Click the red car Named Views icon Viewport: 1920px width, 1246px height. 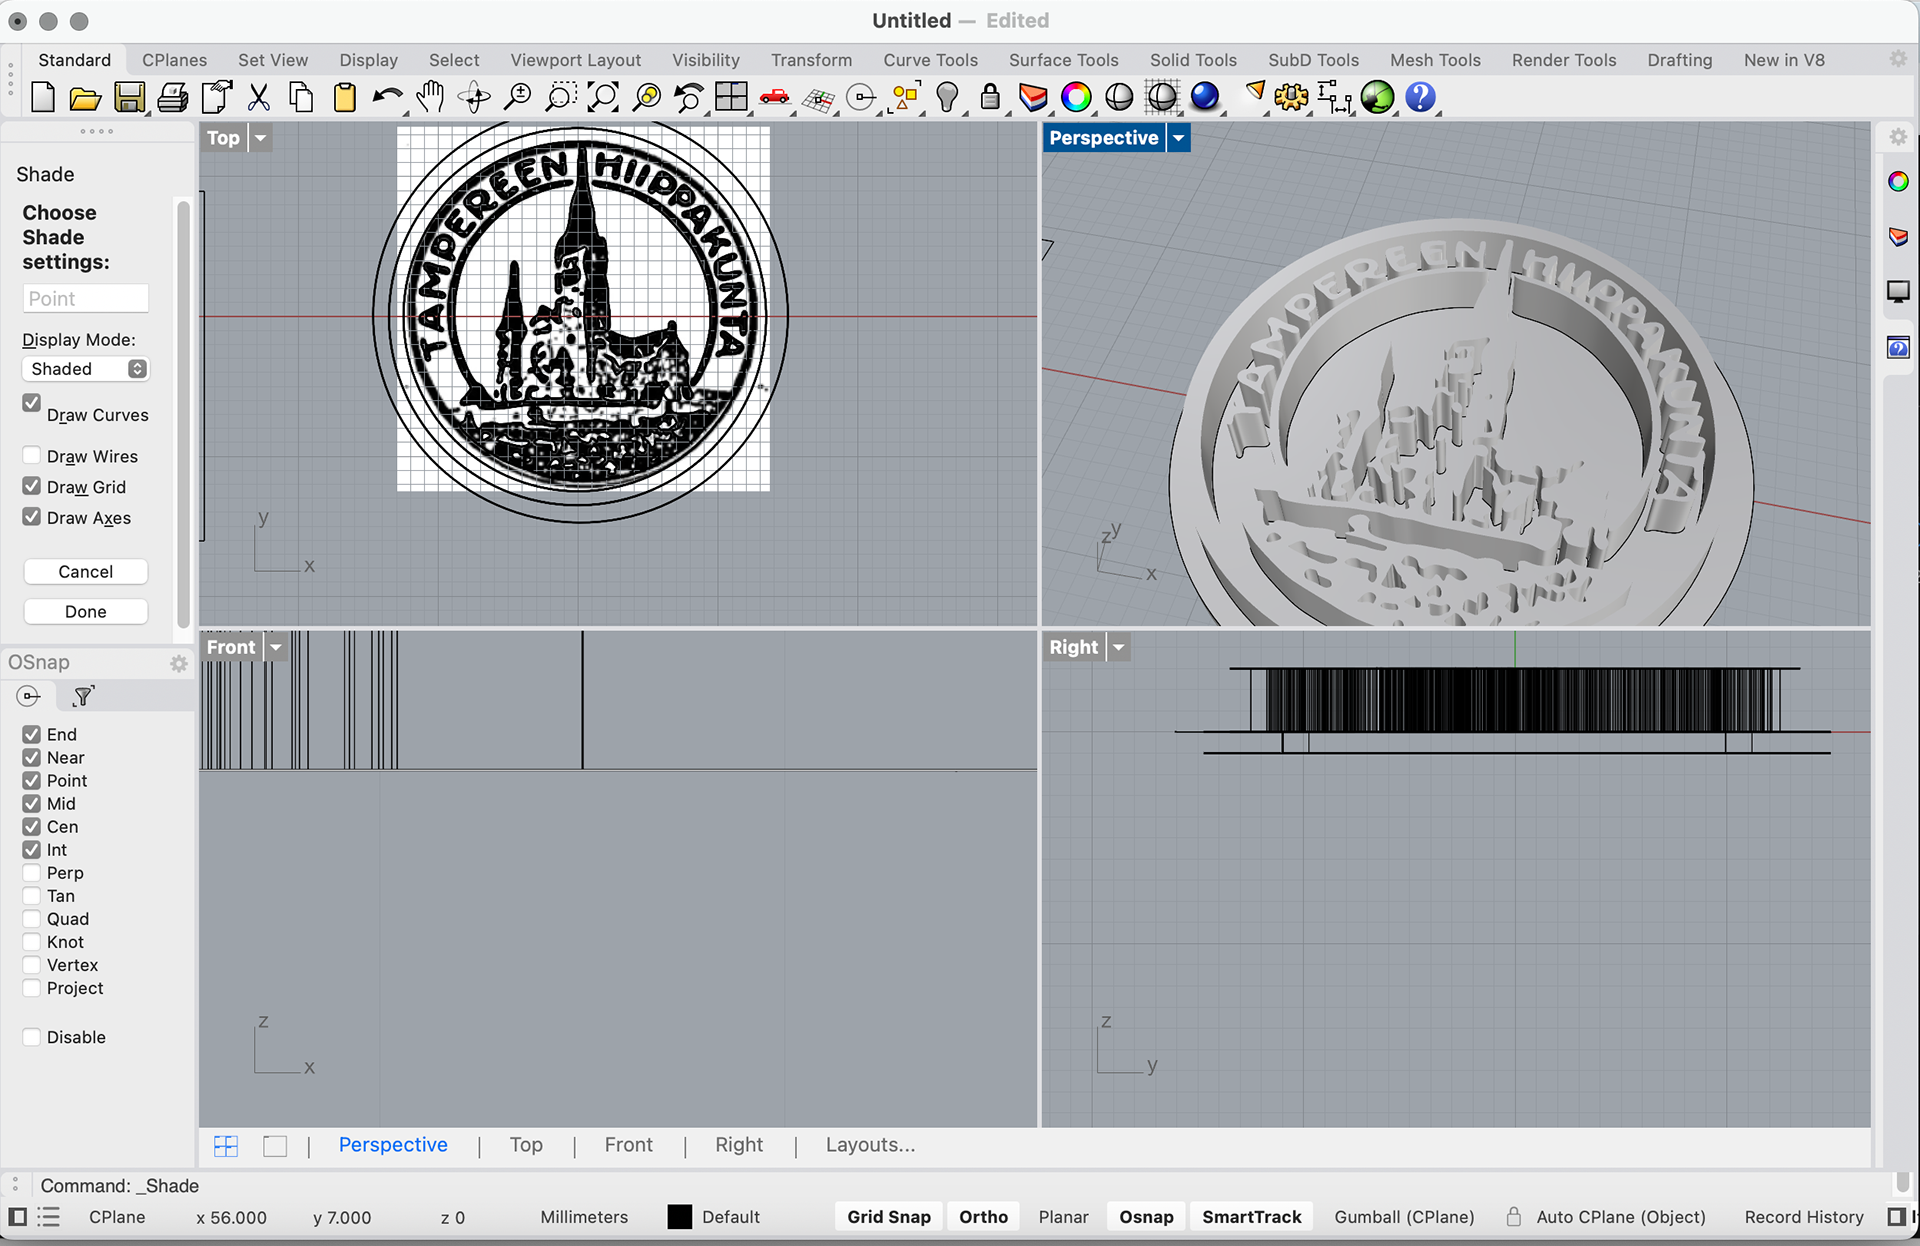click(x=775, y=97)
